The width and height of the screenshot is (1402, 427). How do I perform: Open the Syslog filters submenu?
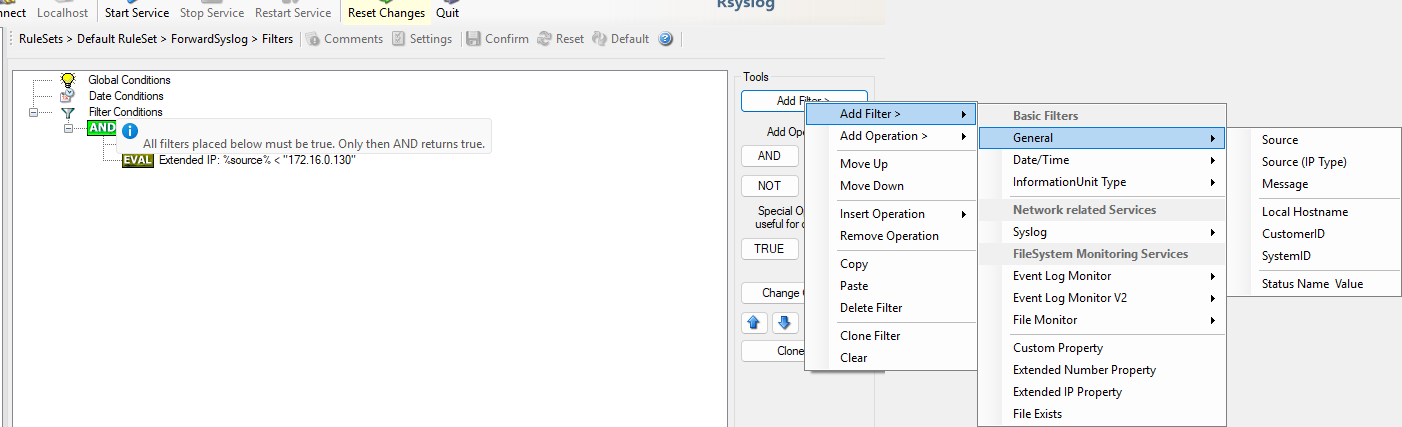1102,232
